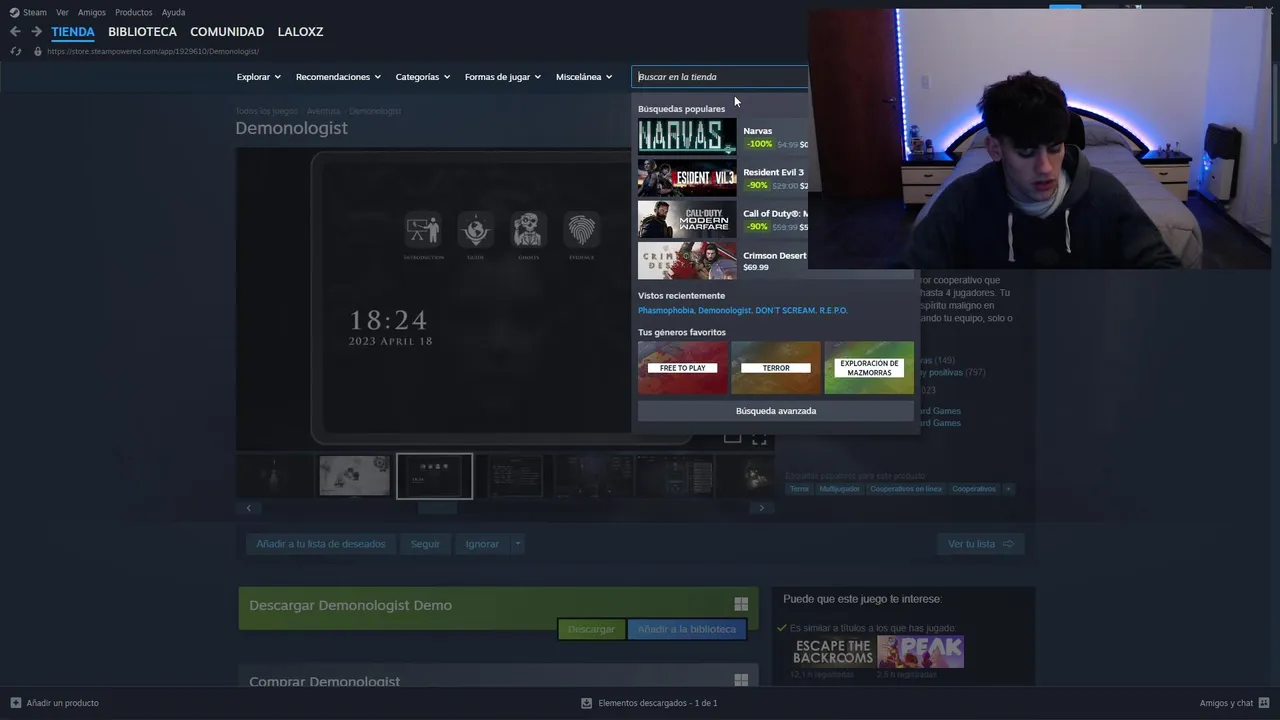This screenshot has width=1280, height=720.
Task: Click the downloads icon in the status bar
Action: 587,703
